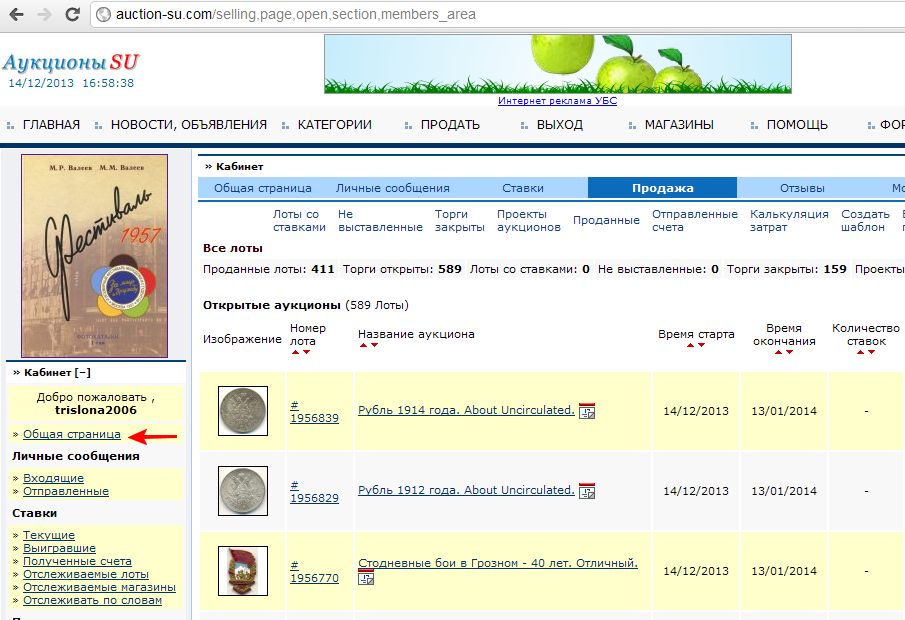Viewport: 905px width, 620px height.
Task: Sort descending by Время старта
Action: pyautogui.click(x=702, y=346)
